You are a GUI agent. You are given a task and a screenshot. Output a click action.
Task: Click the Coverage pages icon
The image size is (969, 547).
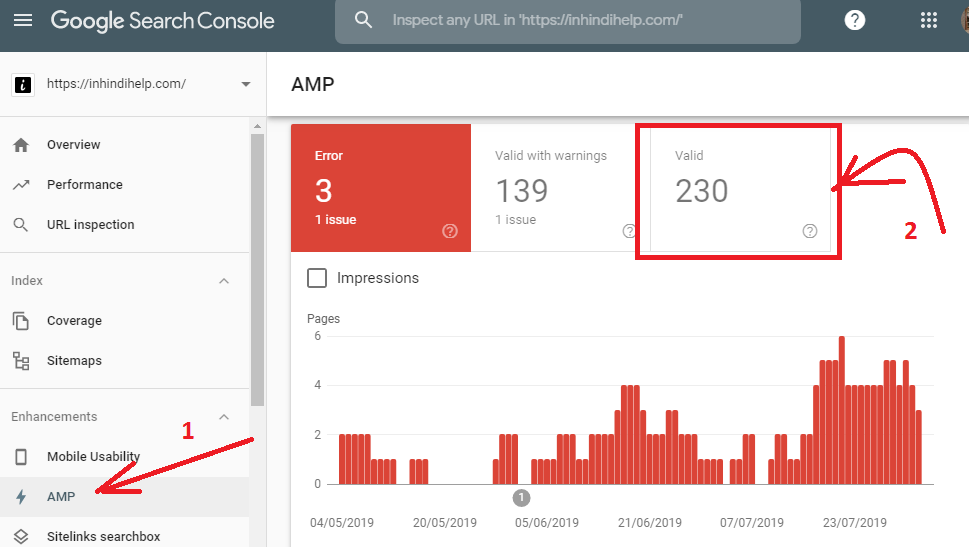tap(21, 321)
